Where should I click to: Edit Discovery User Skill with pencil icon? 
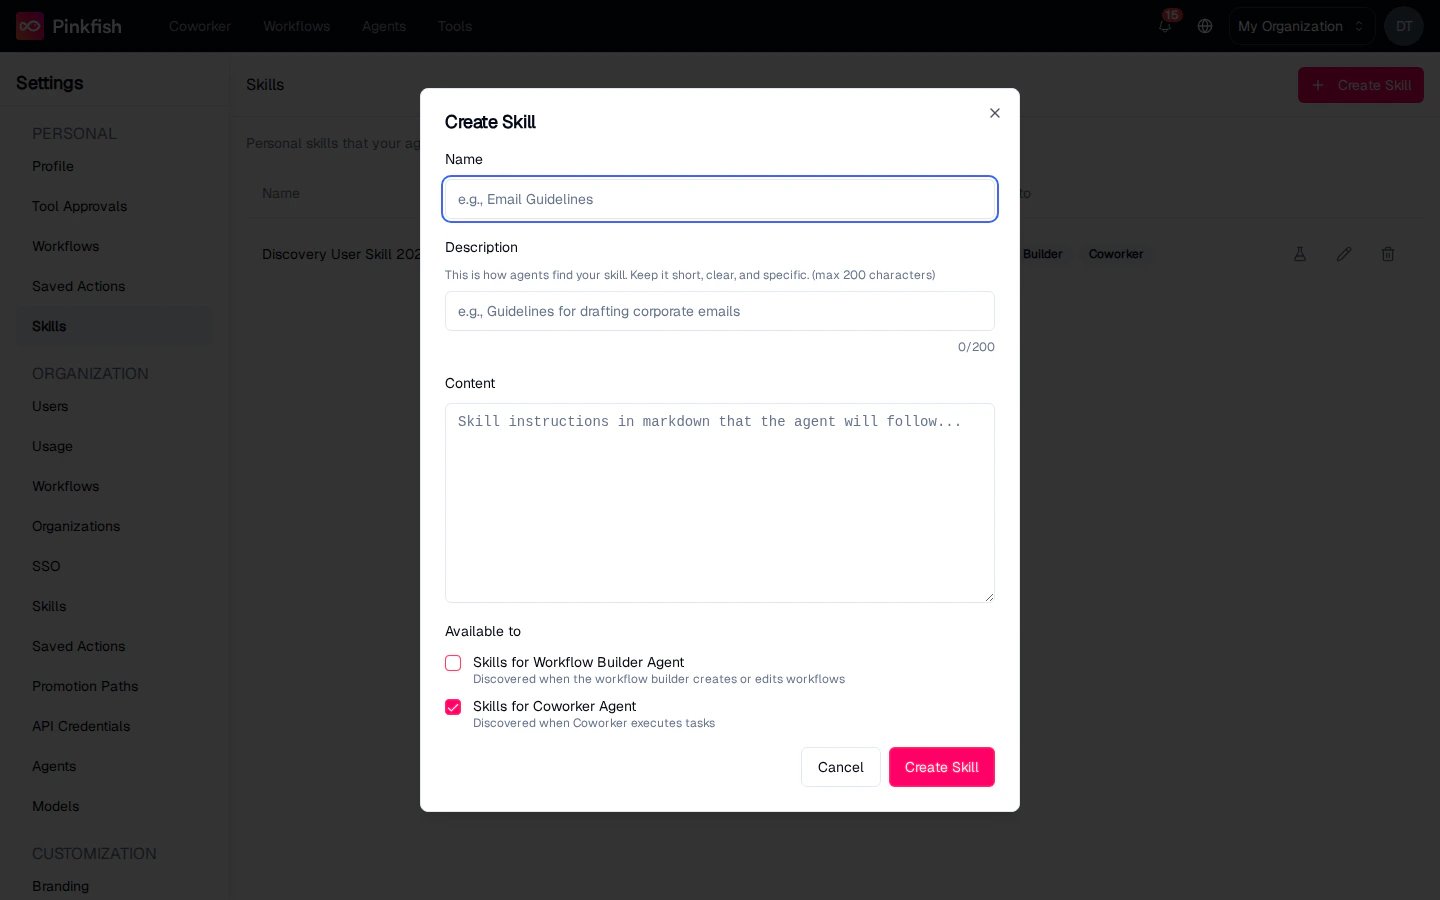pyautogui.click(x=1344, y=254)
